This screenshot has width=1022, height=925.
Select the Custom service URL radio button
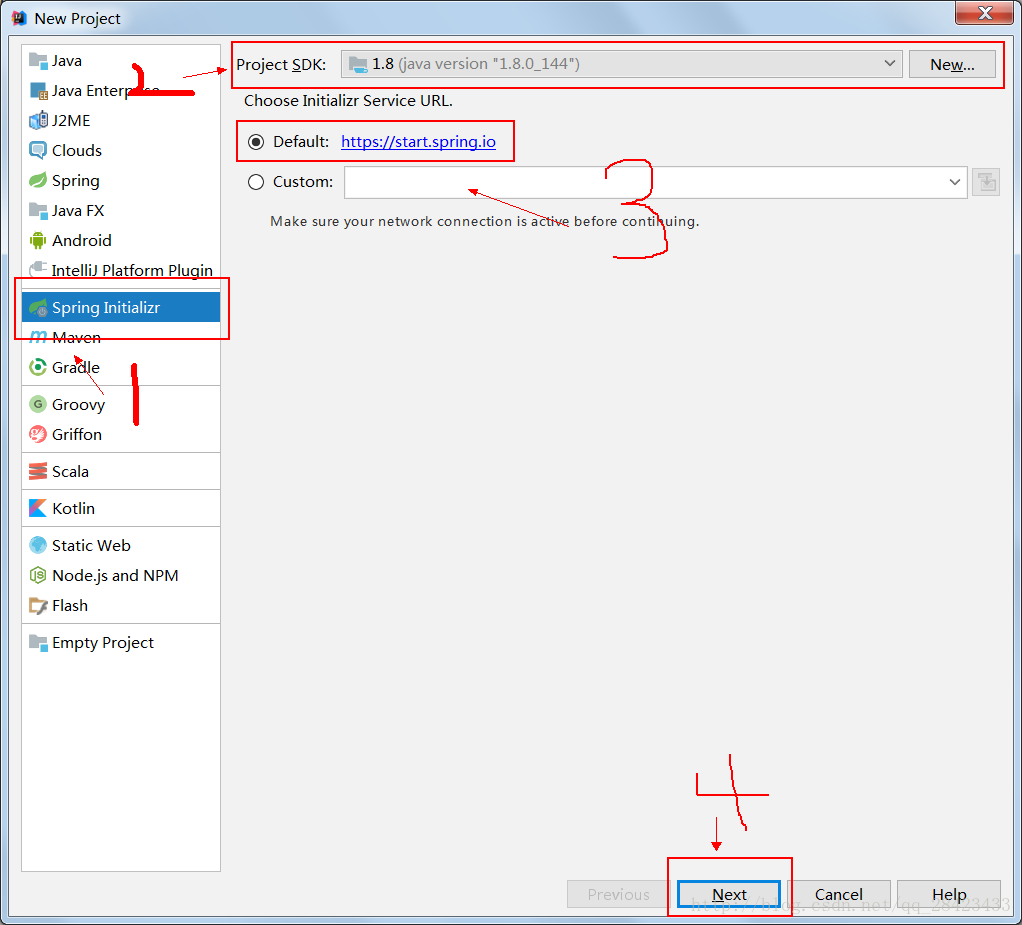click(x=256, y=182)
